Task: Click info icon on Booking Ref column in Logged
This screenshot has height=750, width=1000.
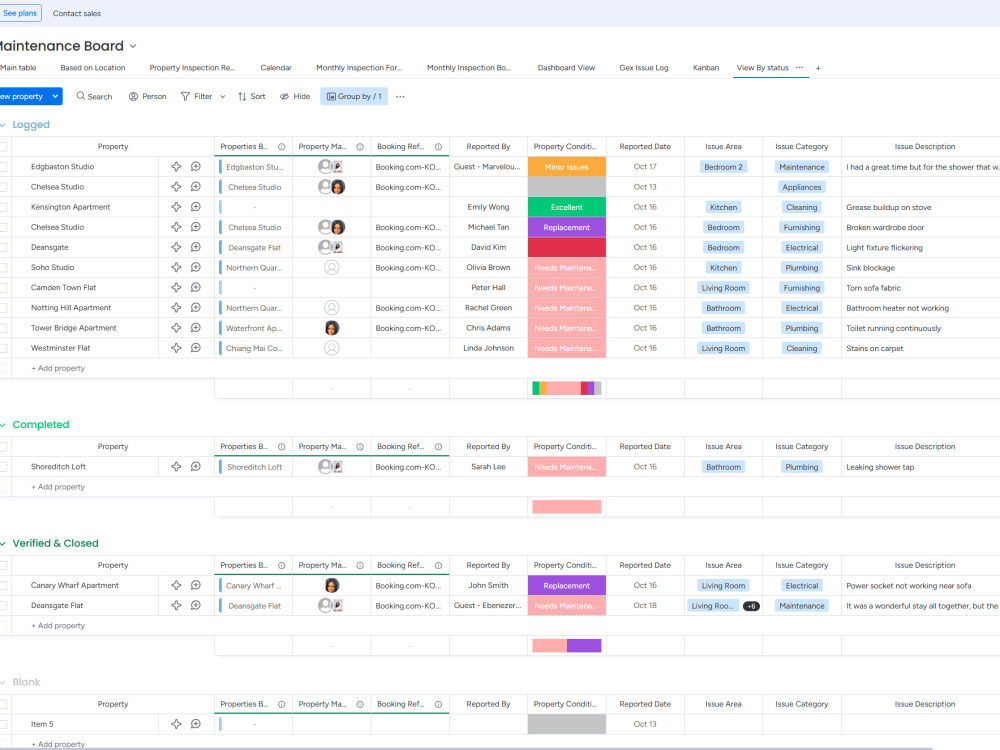Action: (438, 147)
